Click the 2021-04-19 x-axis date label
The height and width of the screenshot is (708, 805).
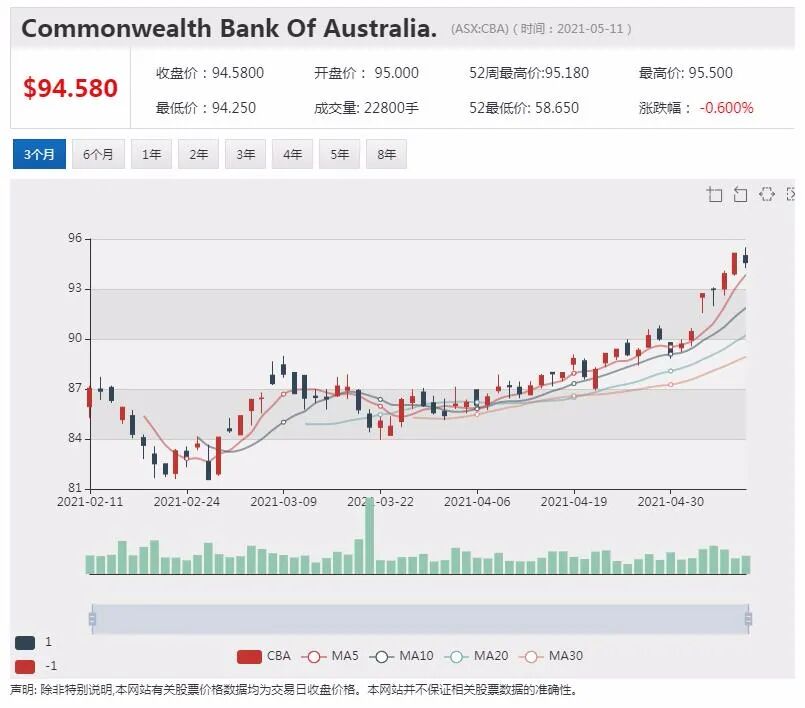point(574,502)
